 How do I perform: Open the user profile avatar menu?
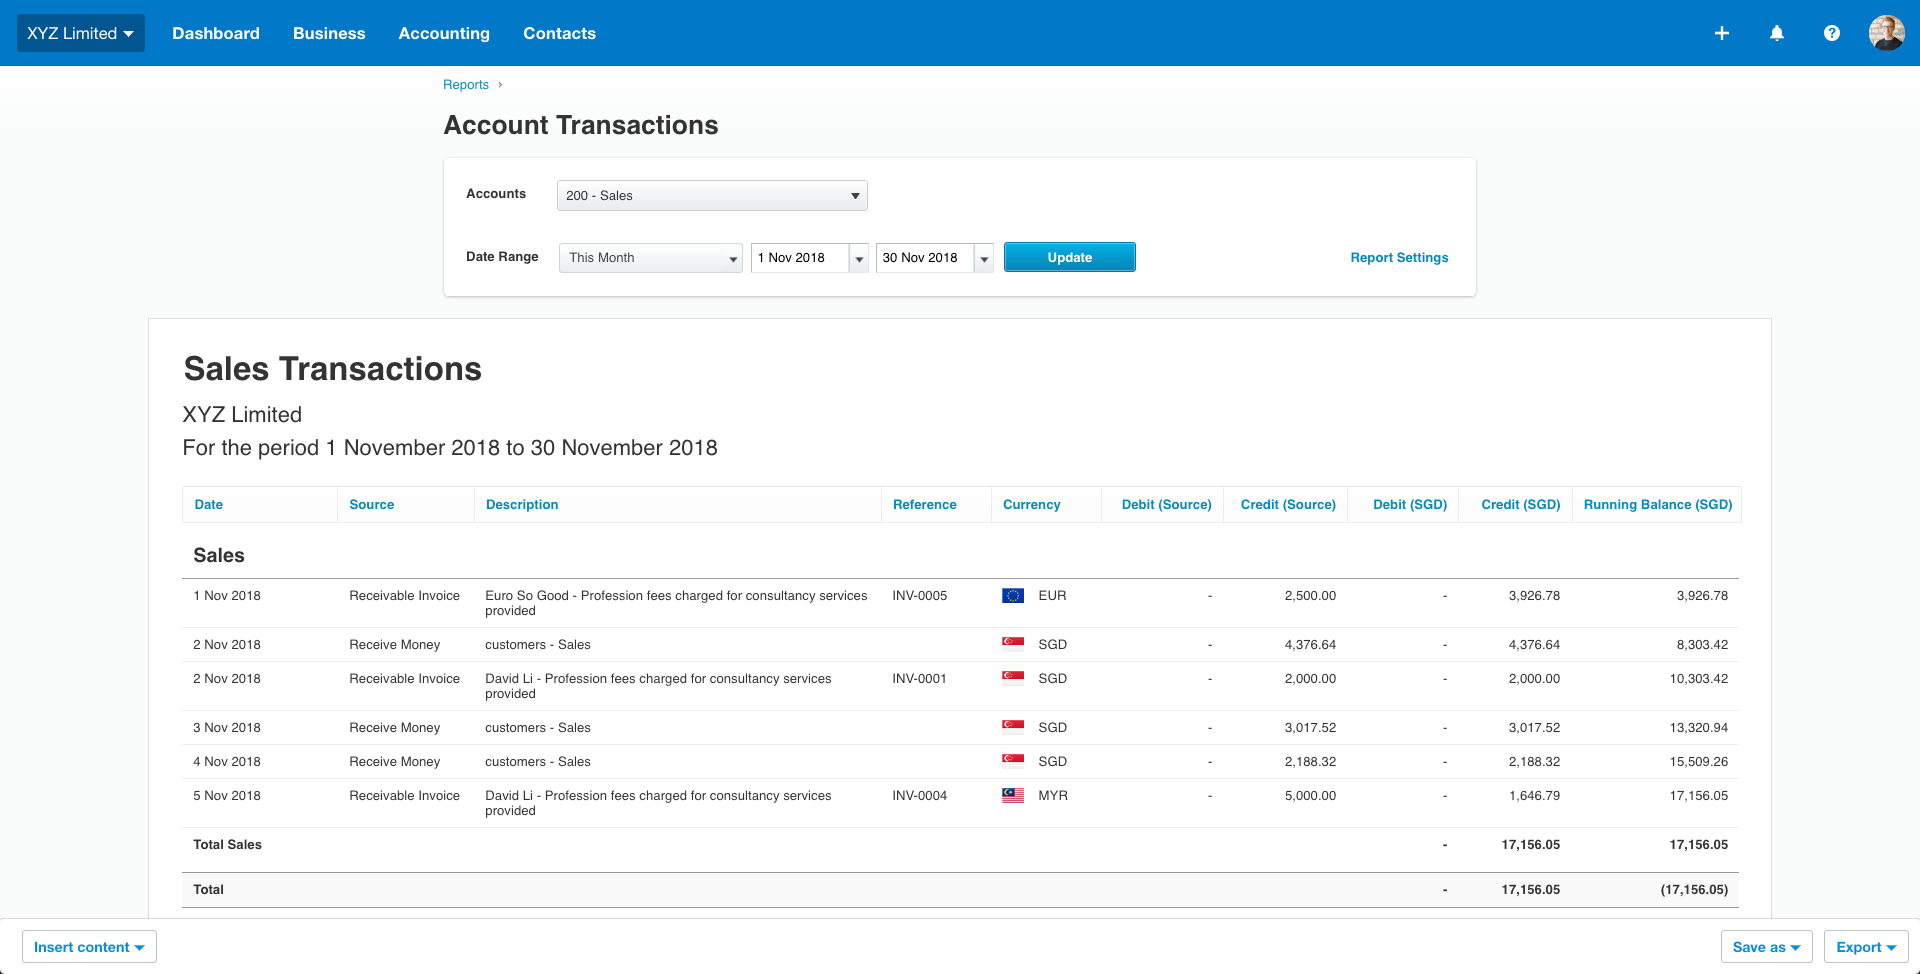coord(1887,33)
